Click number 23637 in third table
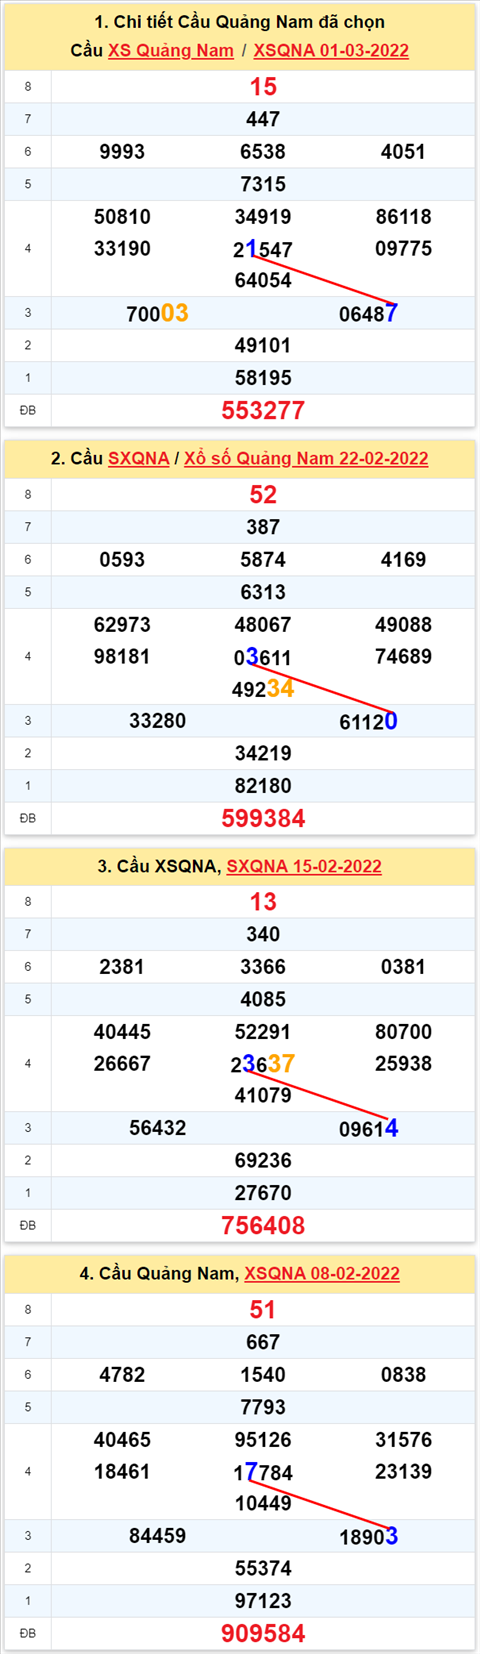 [263, 1064]
